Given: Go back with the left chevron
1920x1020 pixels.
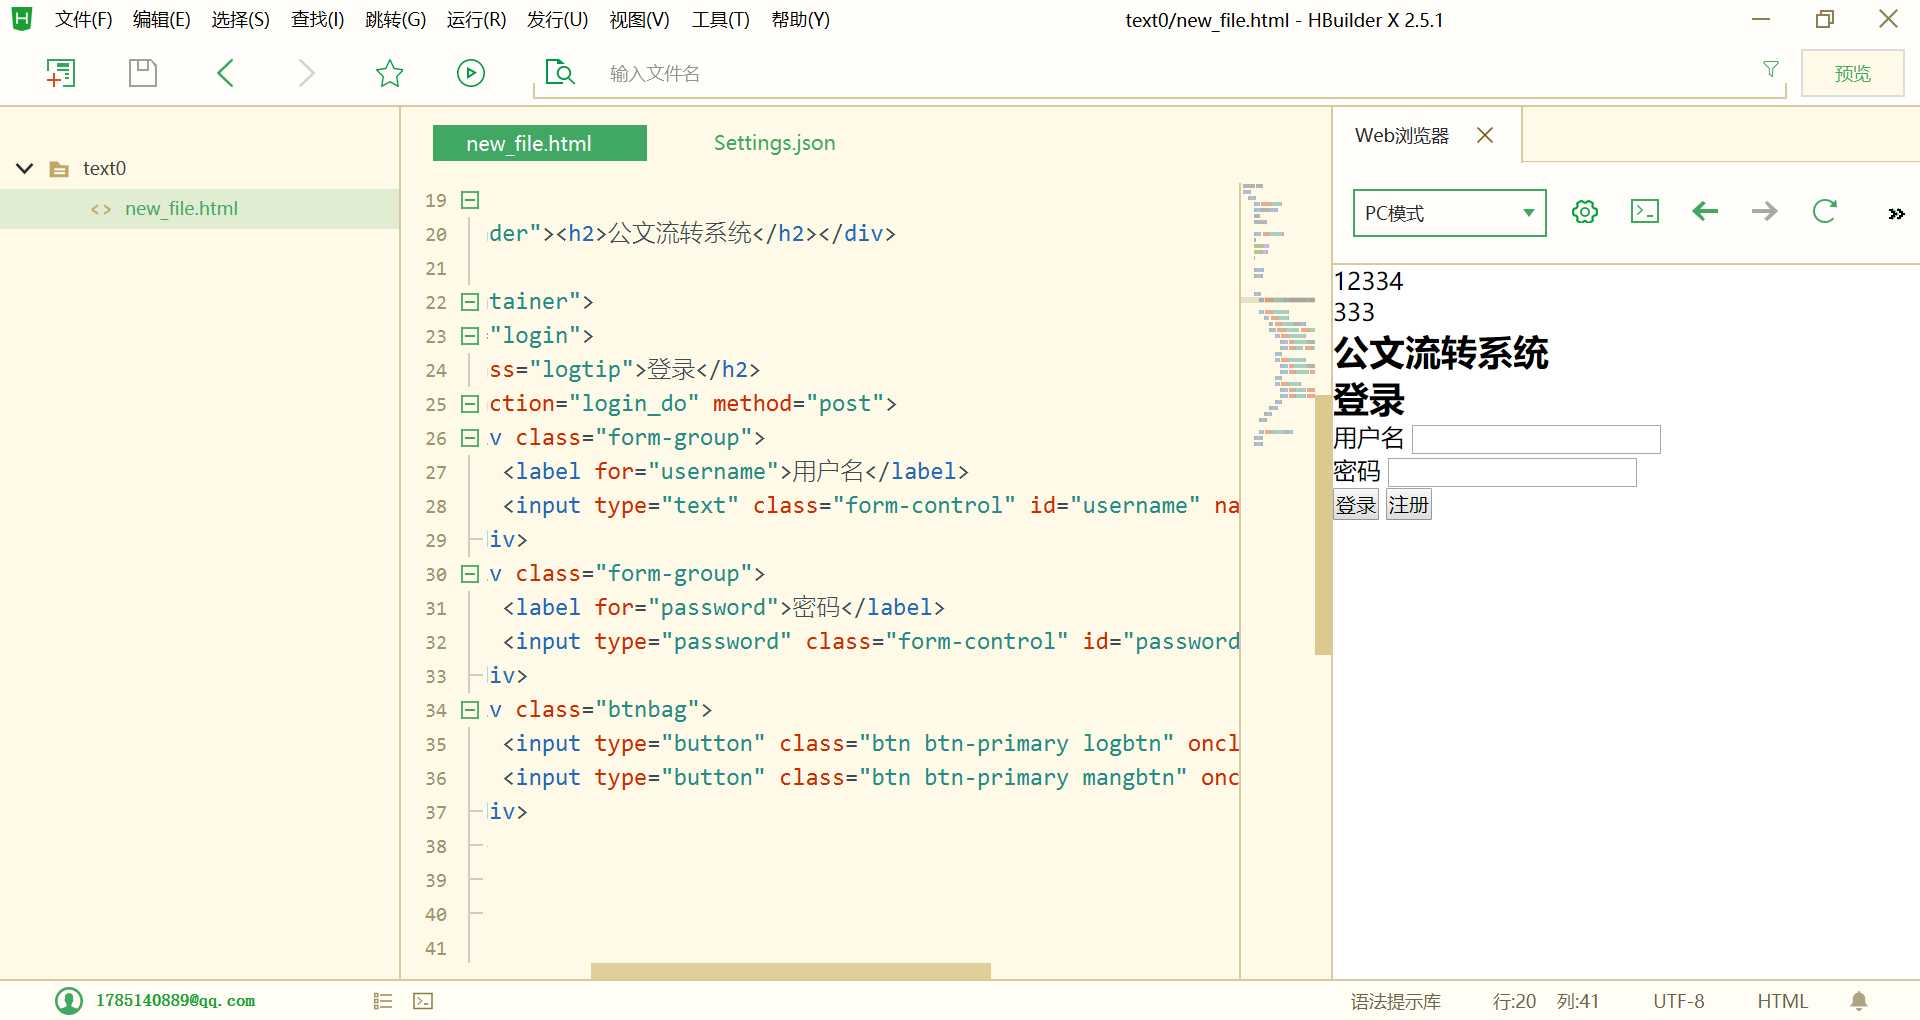Looking at the screenshot, I should 225,73.
